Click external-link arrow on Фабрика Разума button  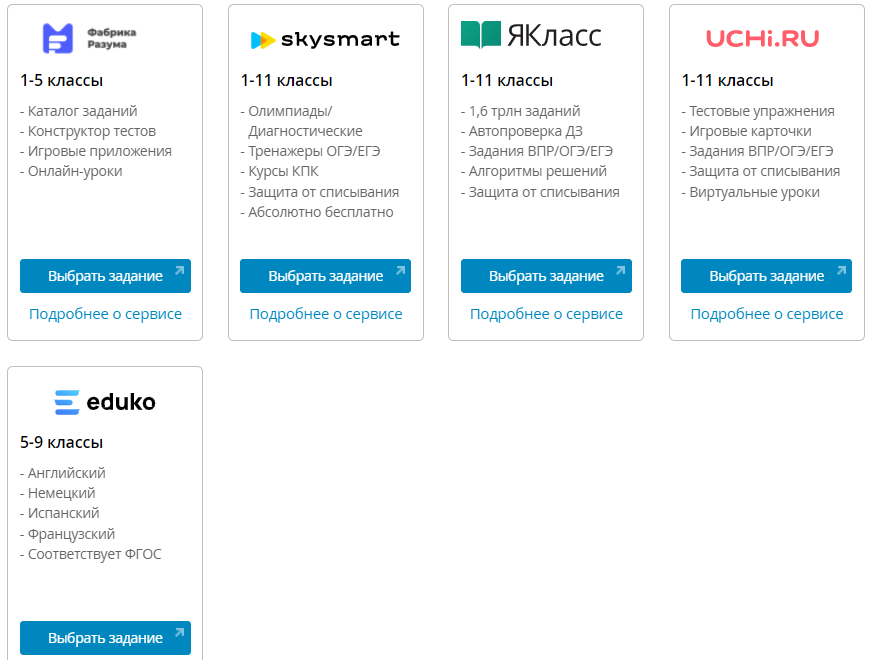(179, 271)
